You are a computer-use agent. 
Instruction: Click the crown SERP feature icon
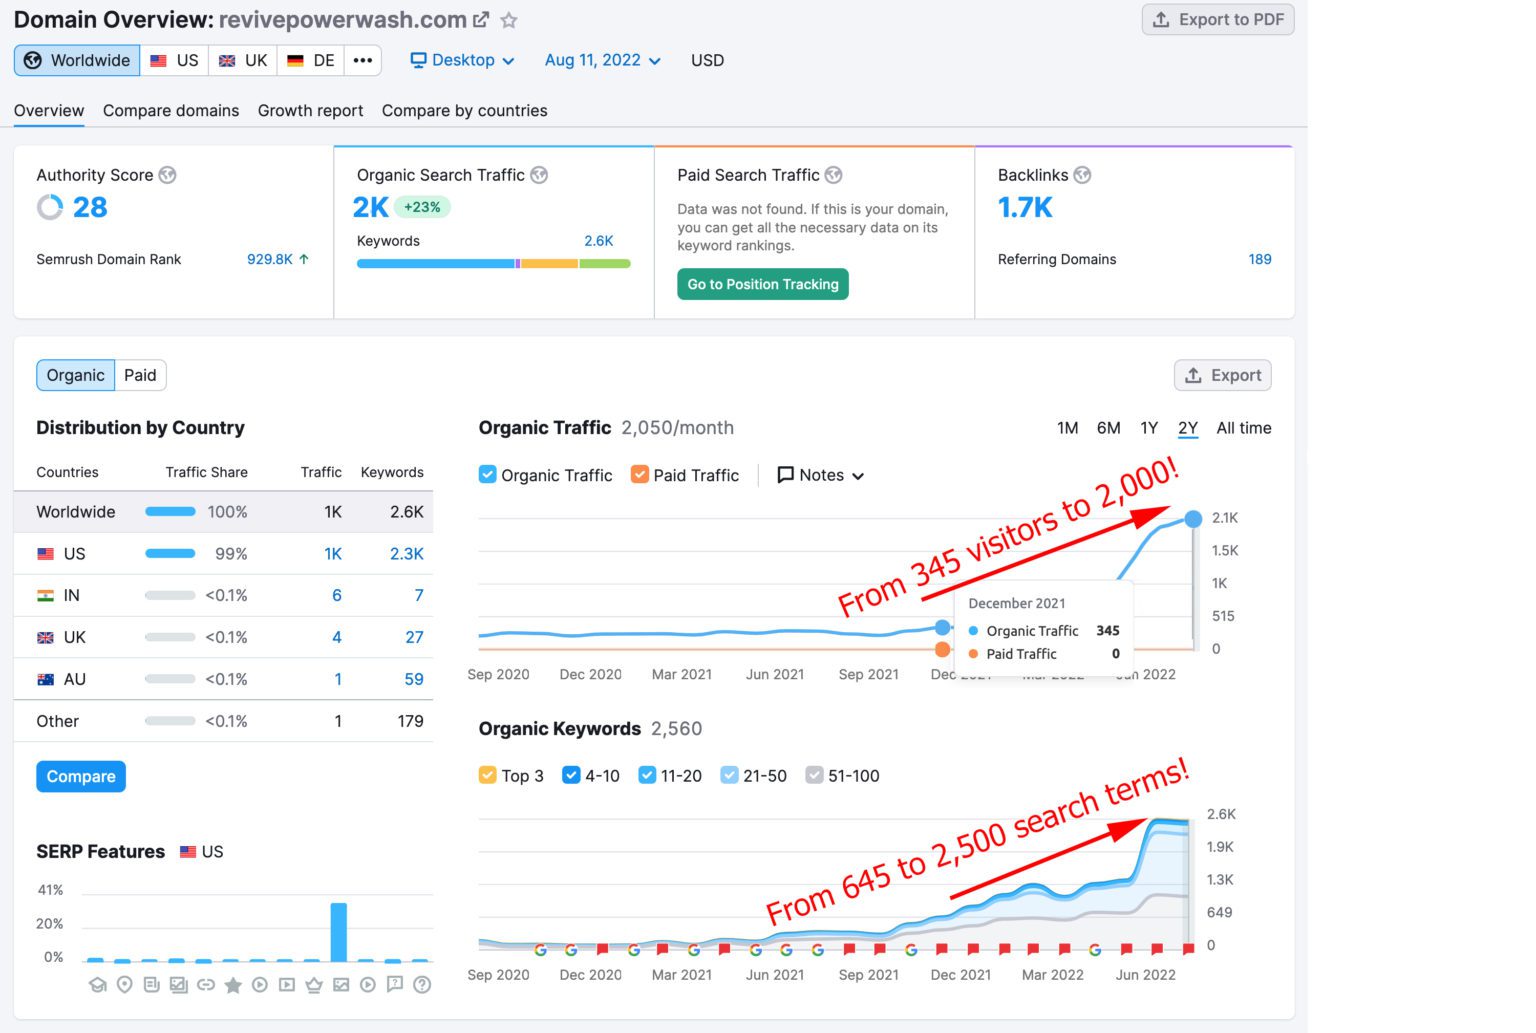314,985
